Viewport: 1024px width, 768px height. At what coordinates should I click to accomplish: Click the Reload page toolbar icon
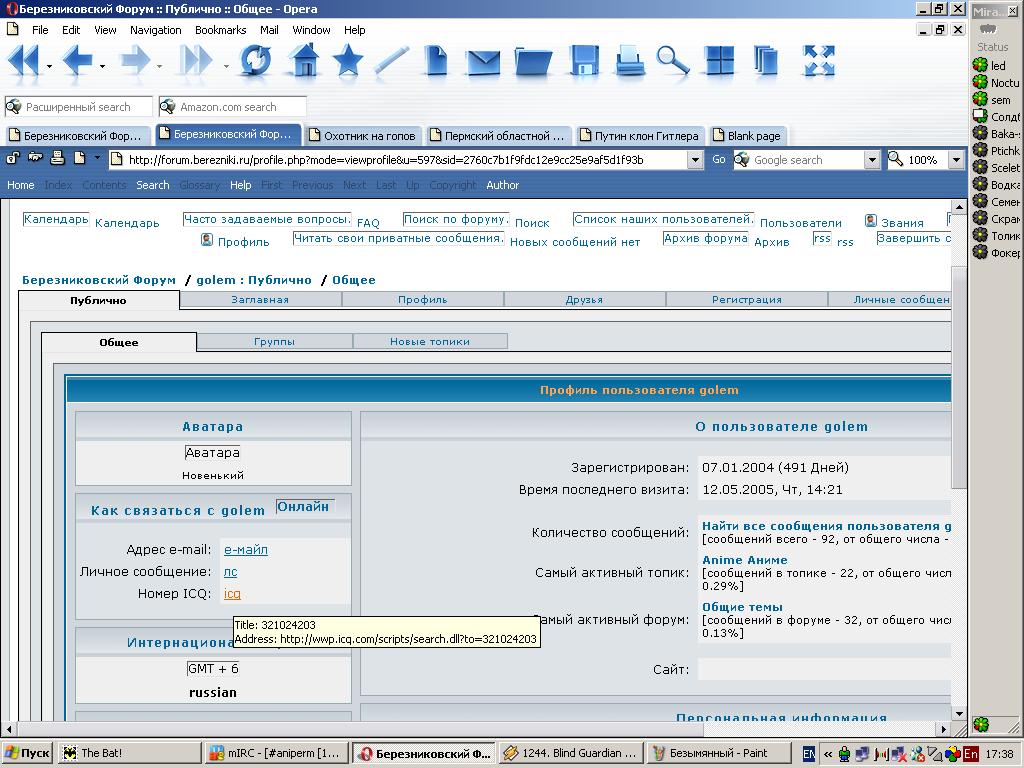[x=255, y=61]
